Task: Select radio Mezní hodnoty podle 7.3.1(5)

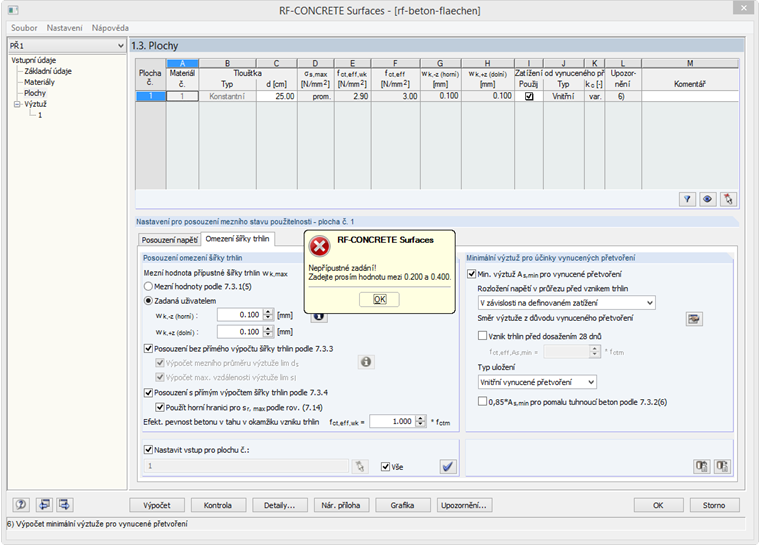Action: 148,287
